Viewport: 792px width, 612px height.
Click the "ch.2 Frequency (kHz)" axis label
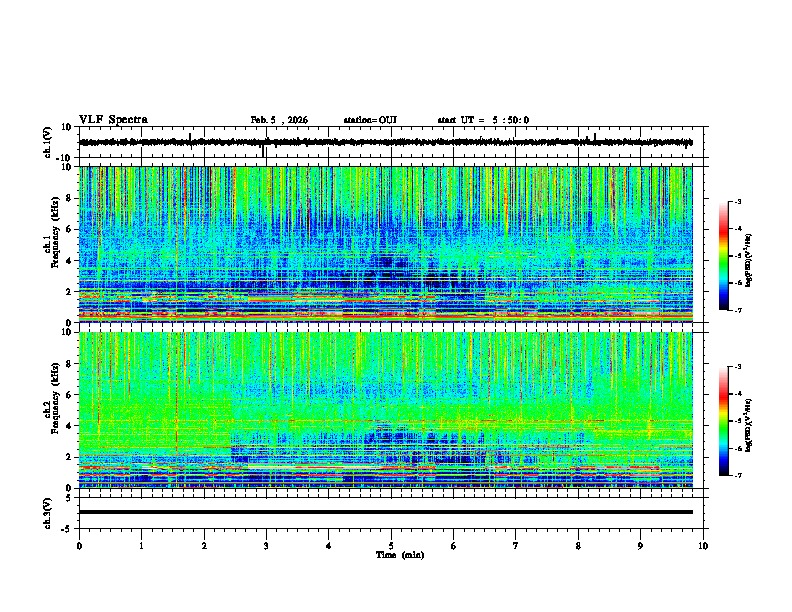click(x=52, y=398)
